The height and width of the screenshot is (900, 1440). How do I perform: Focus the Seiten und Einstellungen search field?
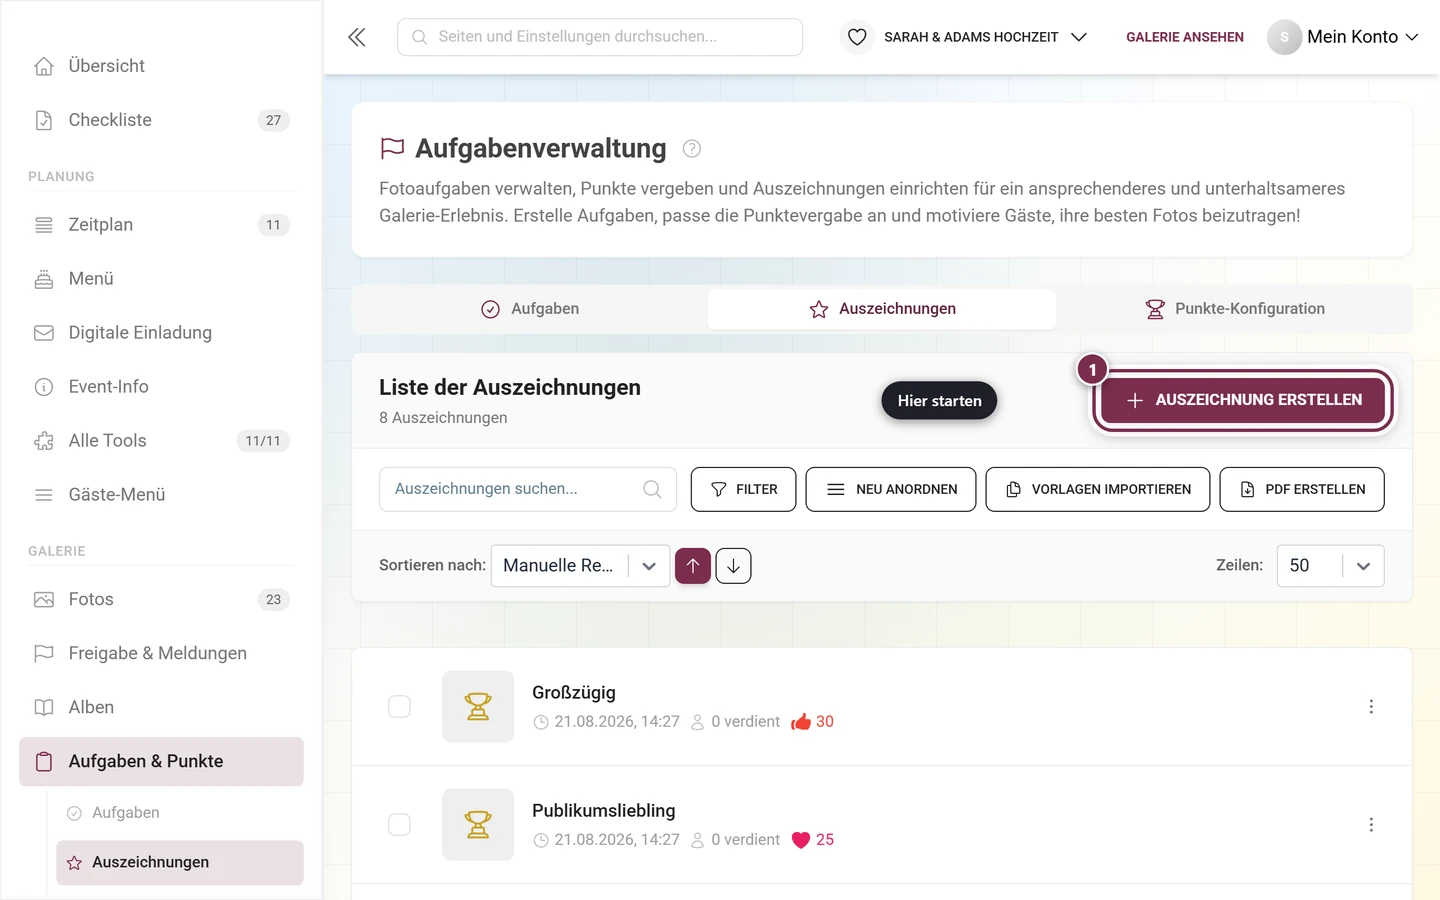[x=600, y=37]
